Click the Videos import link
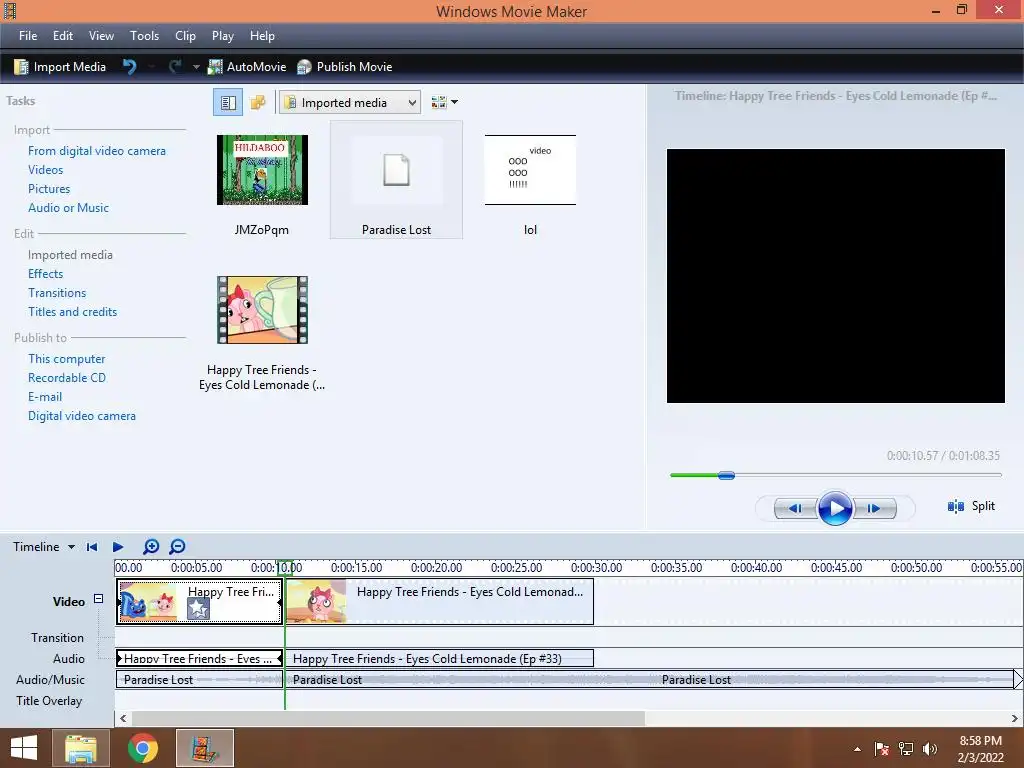The image size is (1024, 768). click(46, 170)
